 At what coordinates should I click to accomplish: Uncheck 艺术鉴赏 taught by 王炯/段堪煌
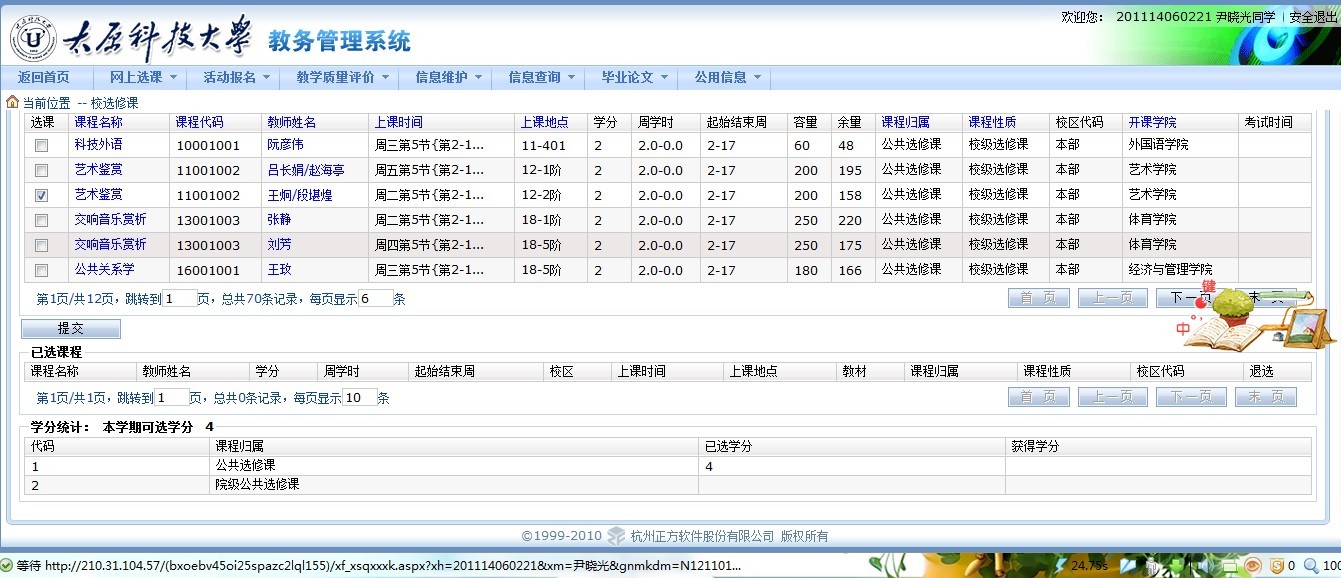coord(41,195)
